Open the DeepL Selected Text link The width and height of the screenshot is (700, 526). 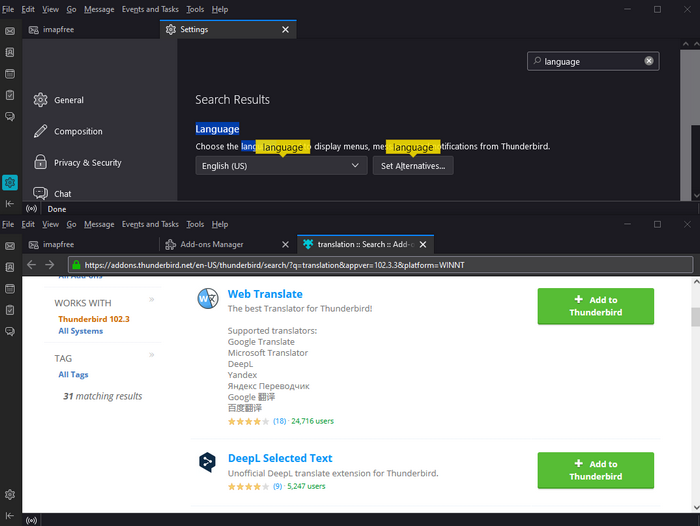click(280, 458)
